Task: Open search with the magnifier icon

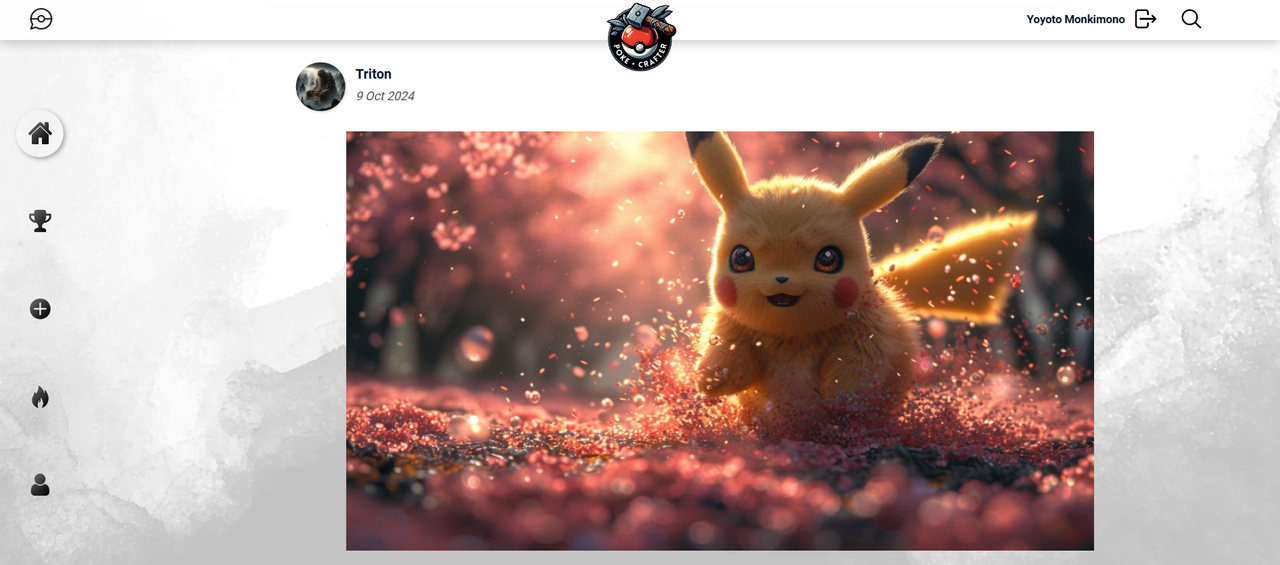Action: coord(1191,19)
